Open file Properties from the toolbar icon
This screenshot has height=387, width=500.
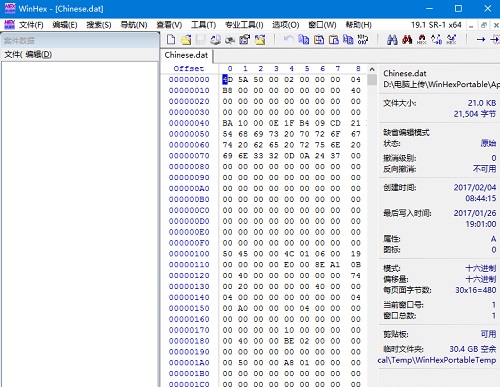(245, 40)
